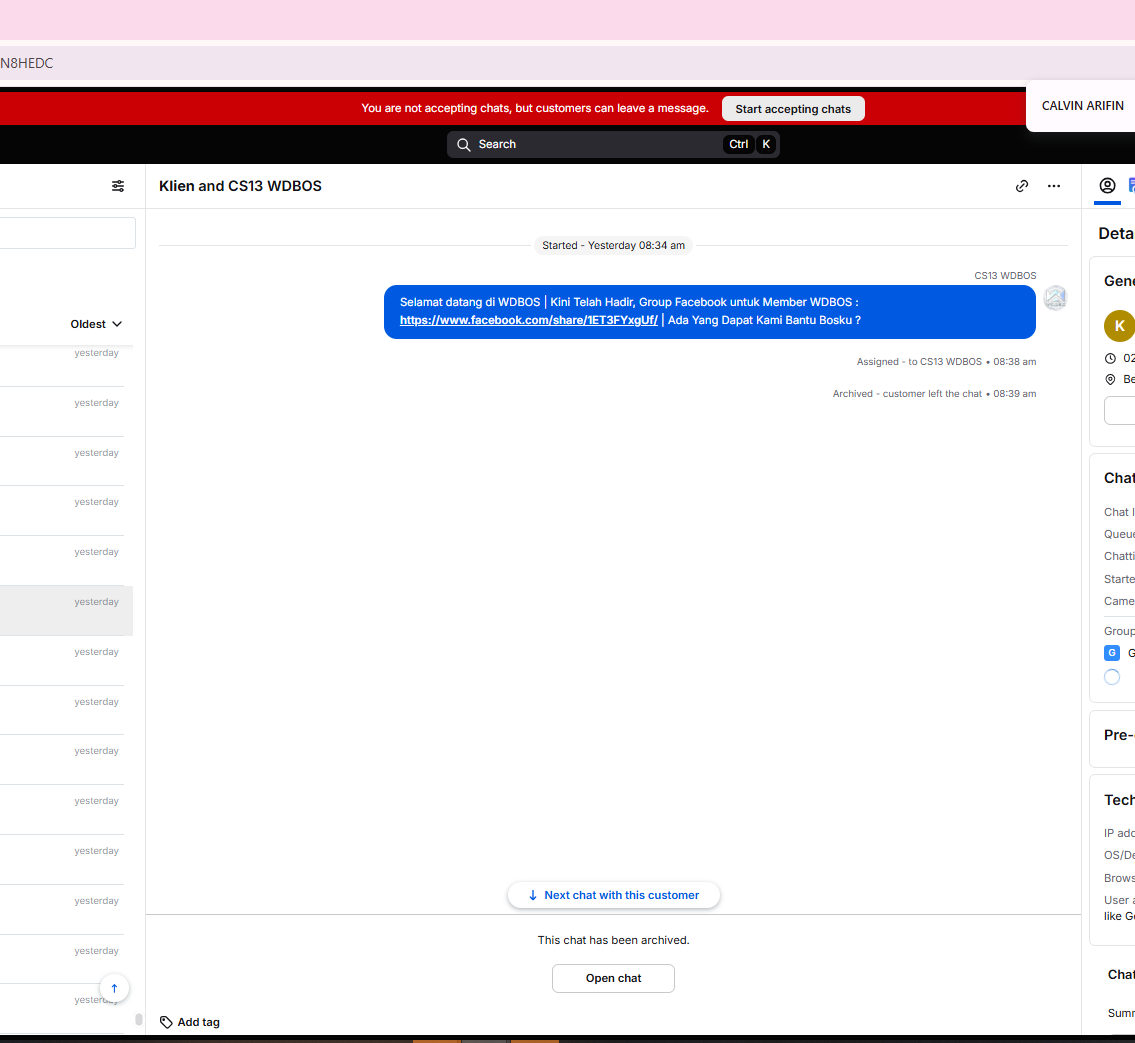Open the archived chat with the Open chat button
This screenshot has width=1135, height=1043.
click(613, 978)
